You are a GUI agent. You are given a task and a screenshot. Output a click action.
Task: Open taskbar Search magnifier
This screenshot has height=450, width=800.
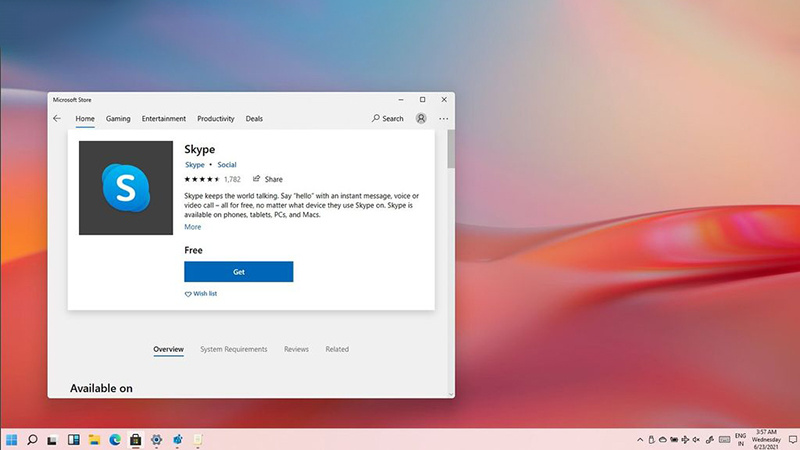coord(32,439)
